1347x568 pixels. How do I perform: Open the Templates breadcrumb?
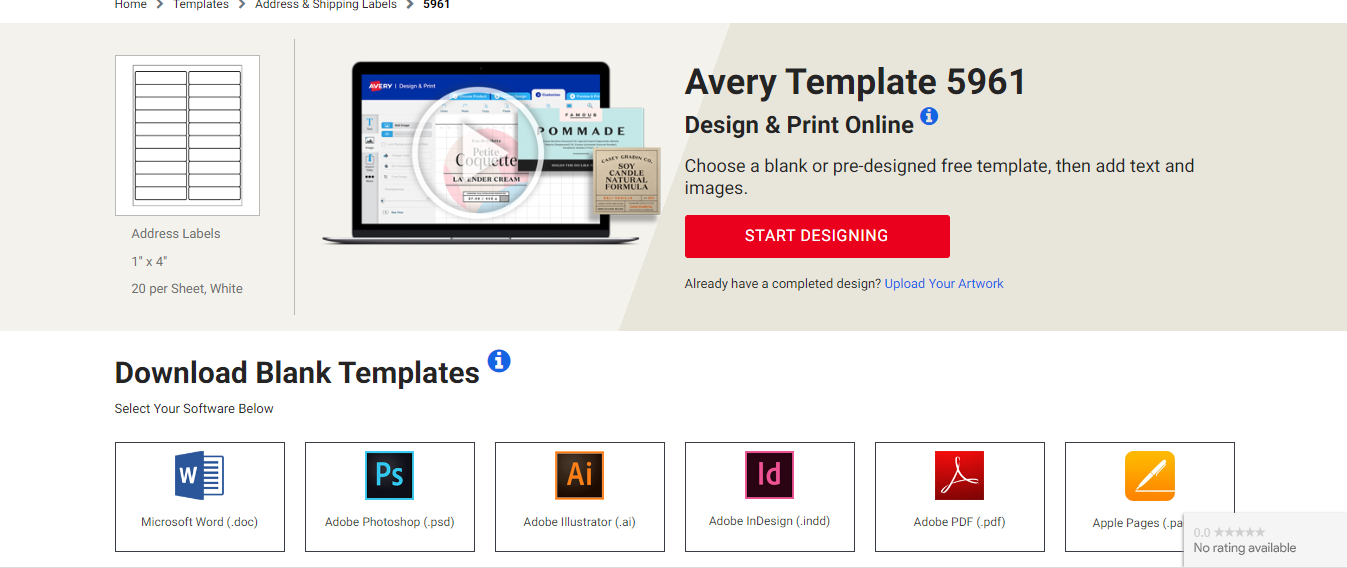point(201,5)
